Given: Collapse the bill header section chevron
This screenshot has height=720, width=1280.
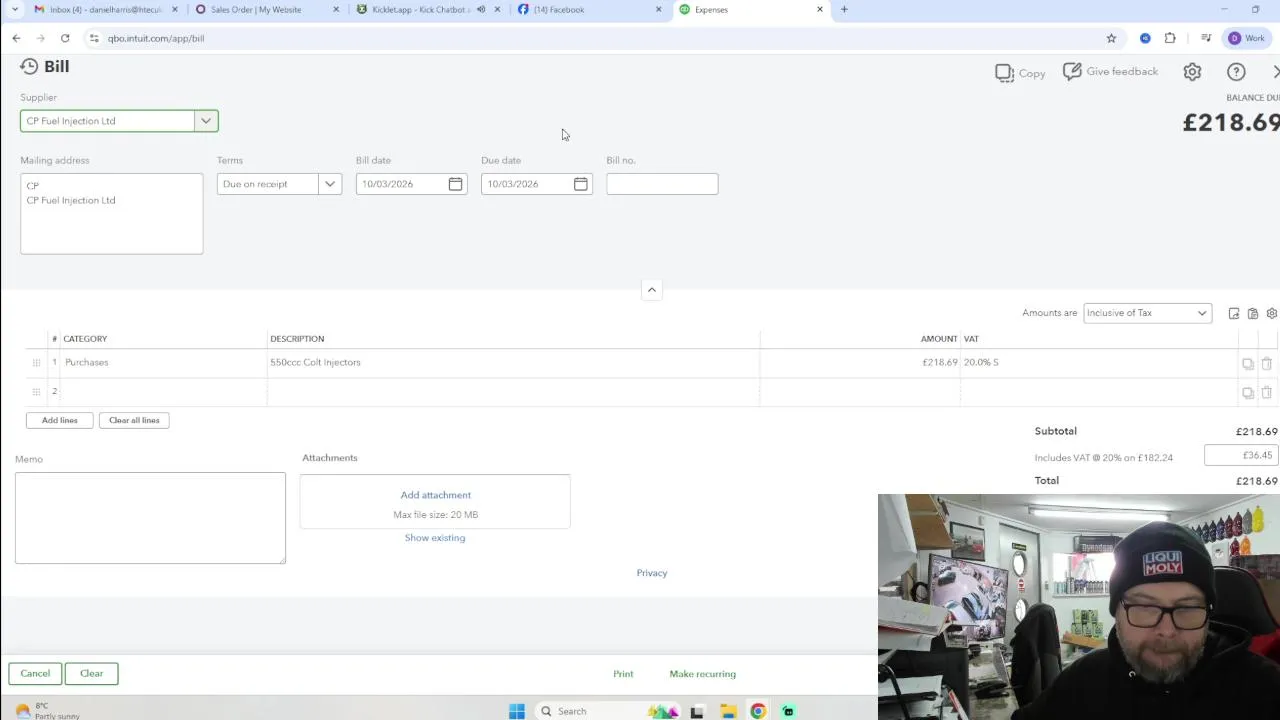Looking at the screenshot, I should click(651, 290).
